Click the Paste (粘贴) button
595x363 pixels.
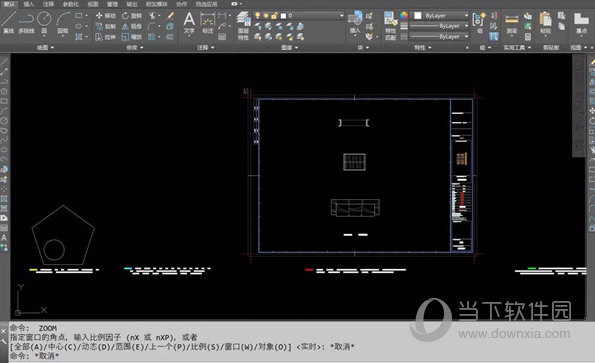coord(545,23)
